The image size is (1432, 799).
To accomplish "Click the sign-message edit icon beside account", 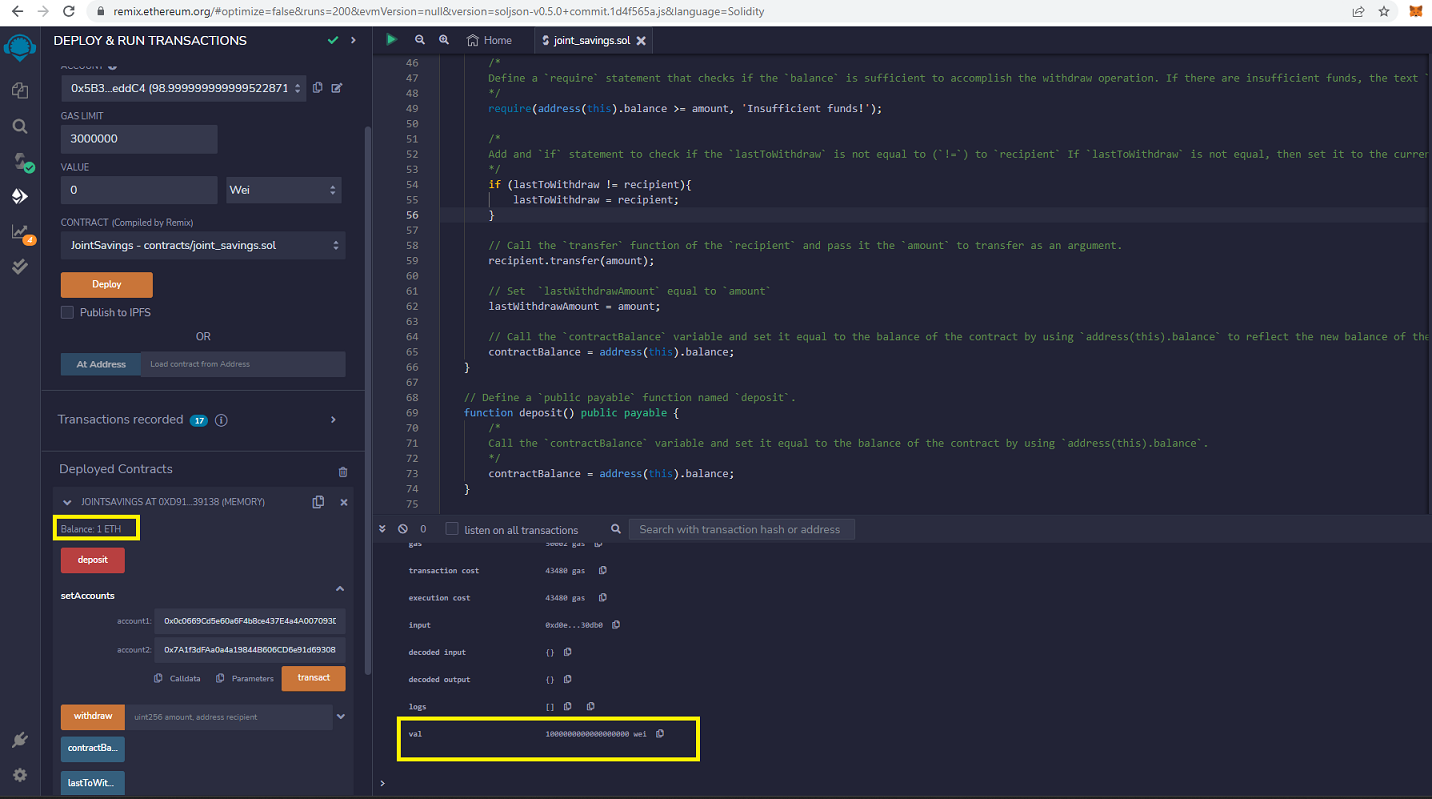I will pyautogui.click(x=336, y=88).
